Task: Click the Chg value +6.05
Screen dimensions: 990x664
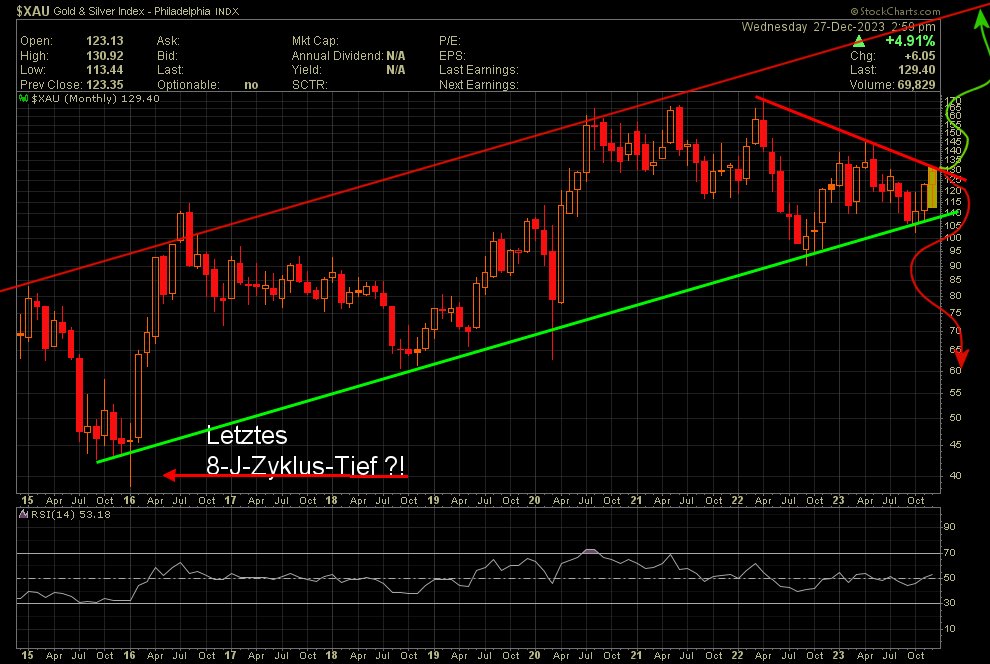Action: (x=920, y=56)
